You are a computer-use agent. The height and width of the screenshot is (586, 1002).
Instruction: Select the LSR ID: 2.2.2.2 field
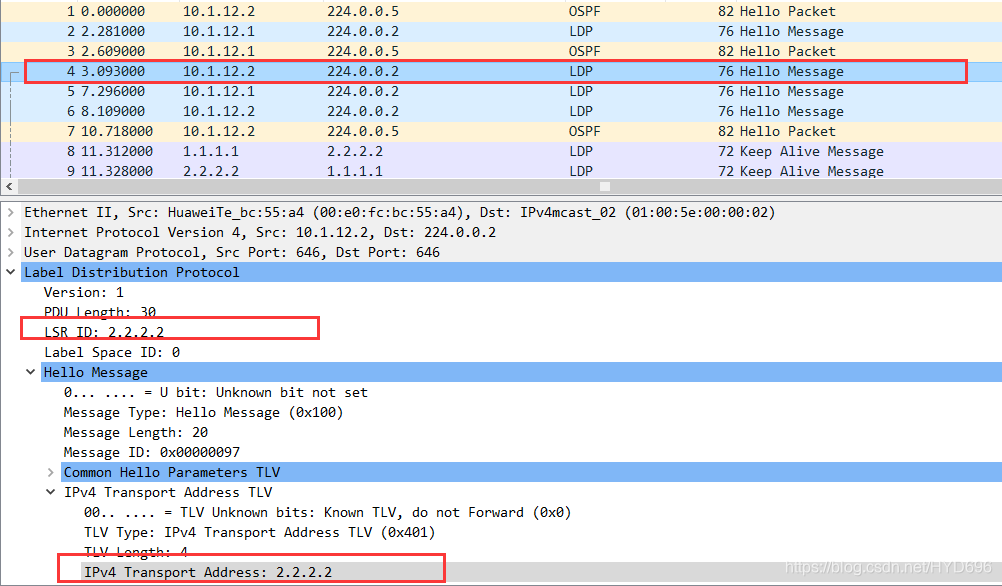[104, 332]
